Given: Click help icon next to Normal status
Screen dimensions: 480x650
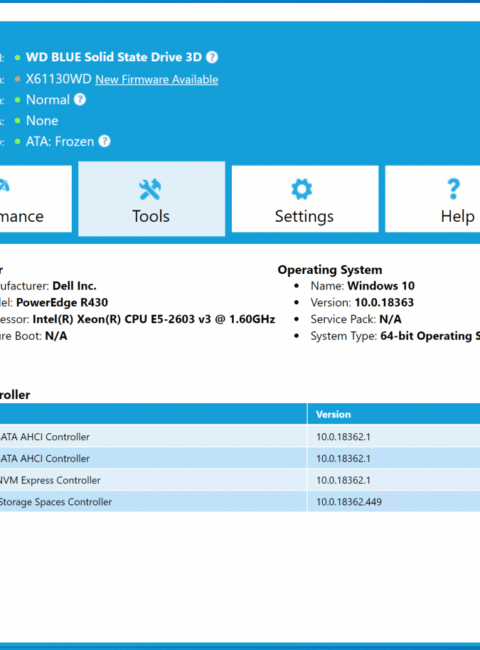Looking at the screenshot, I should coord(80,99).
